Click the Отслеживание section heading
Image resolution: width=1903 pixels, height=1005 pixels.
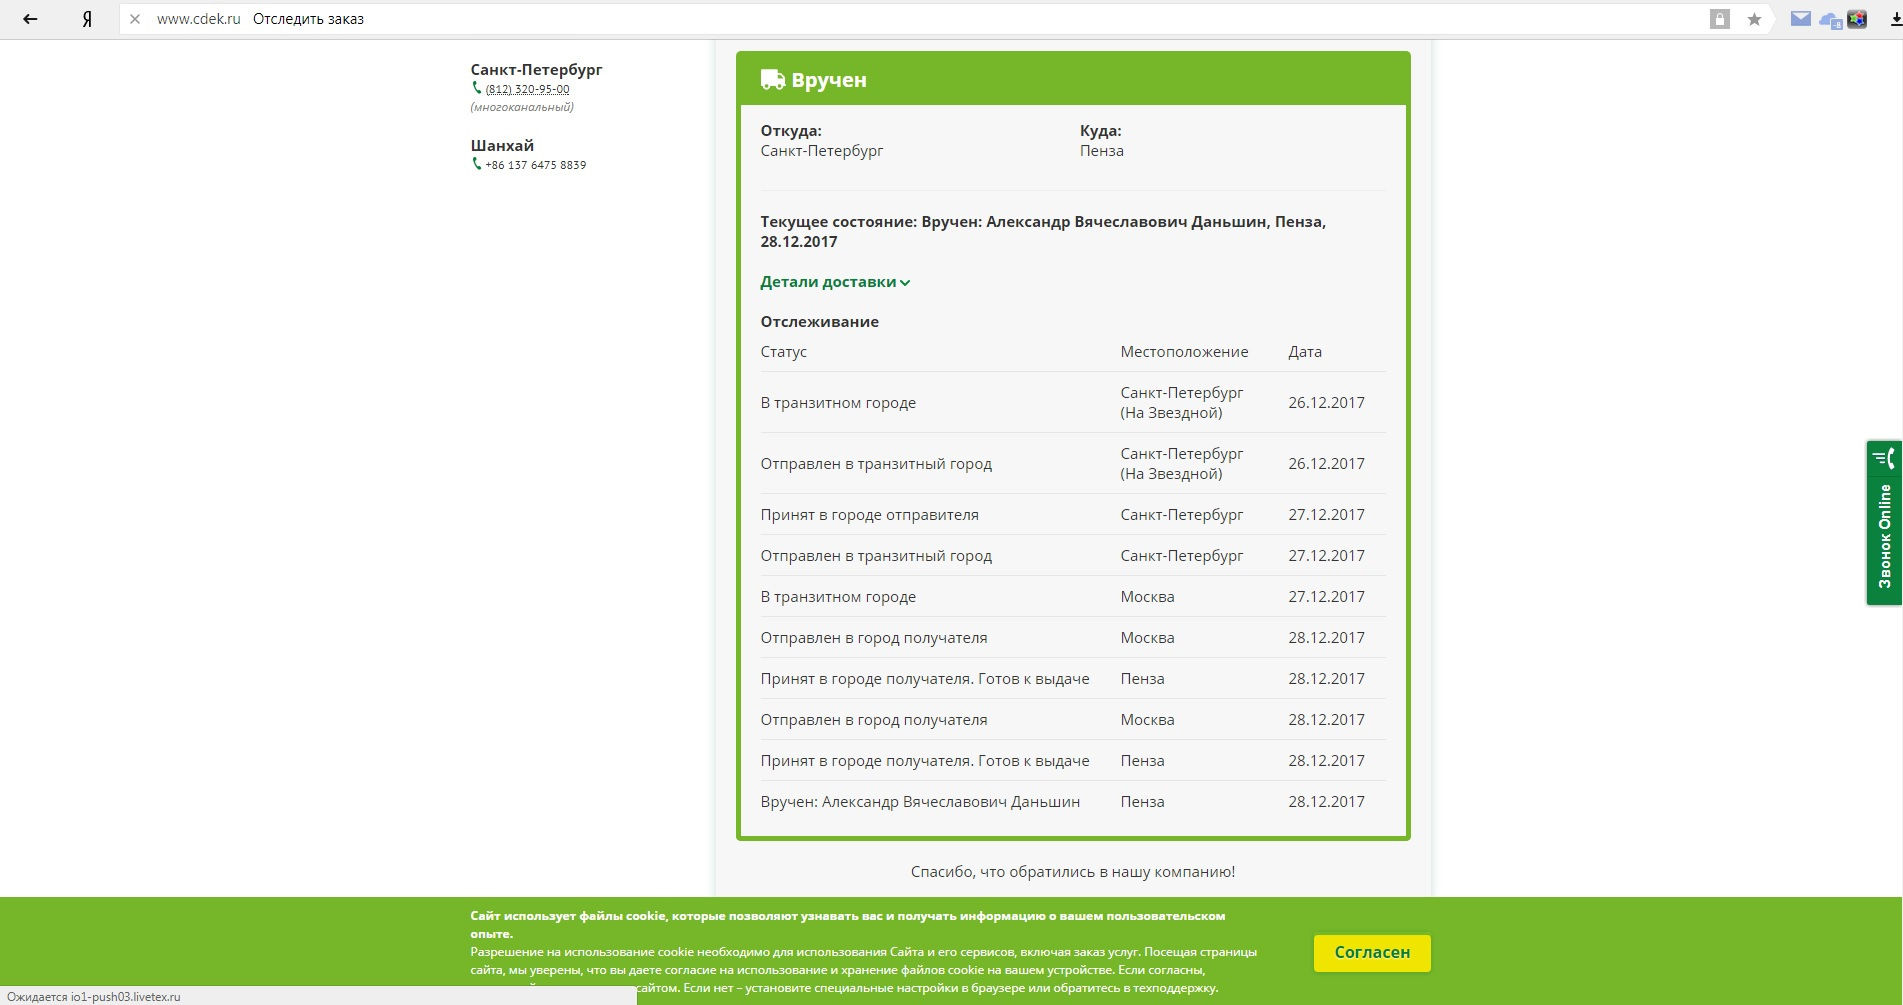819,322
